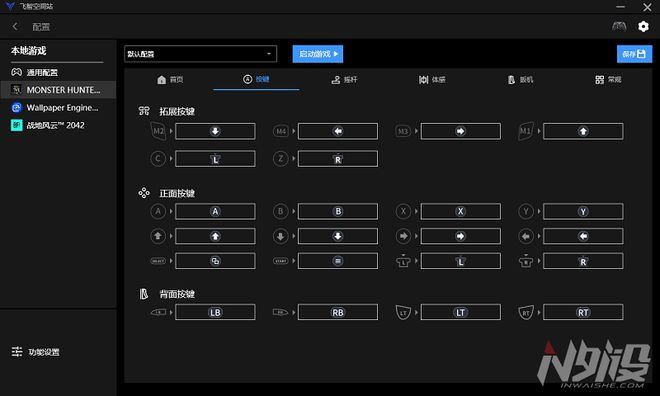Switch to the trigger tab
This screenshot has height=396, width=660.
click(x=520, y=80)
